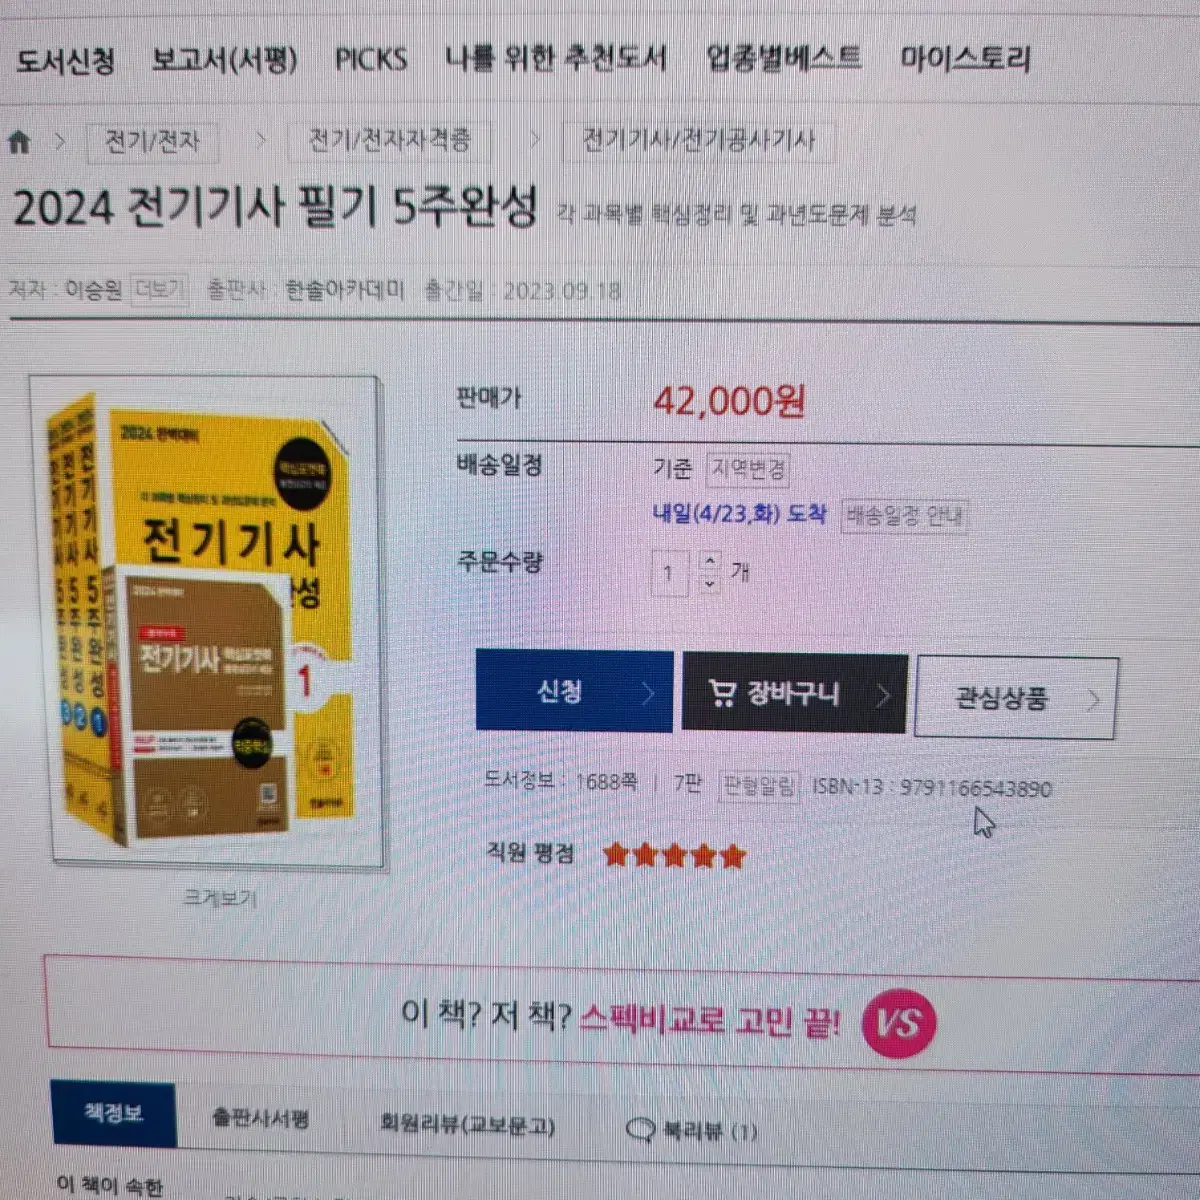The height and width of the screenshot is (1200, 1200).
Task: Open the 전기/전자 breadcrumb dropdown
Action: click(x=152, y=141)
